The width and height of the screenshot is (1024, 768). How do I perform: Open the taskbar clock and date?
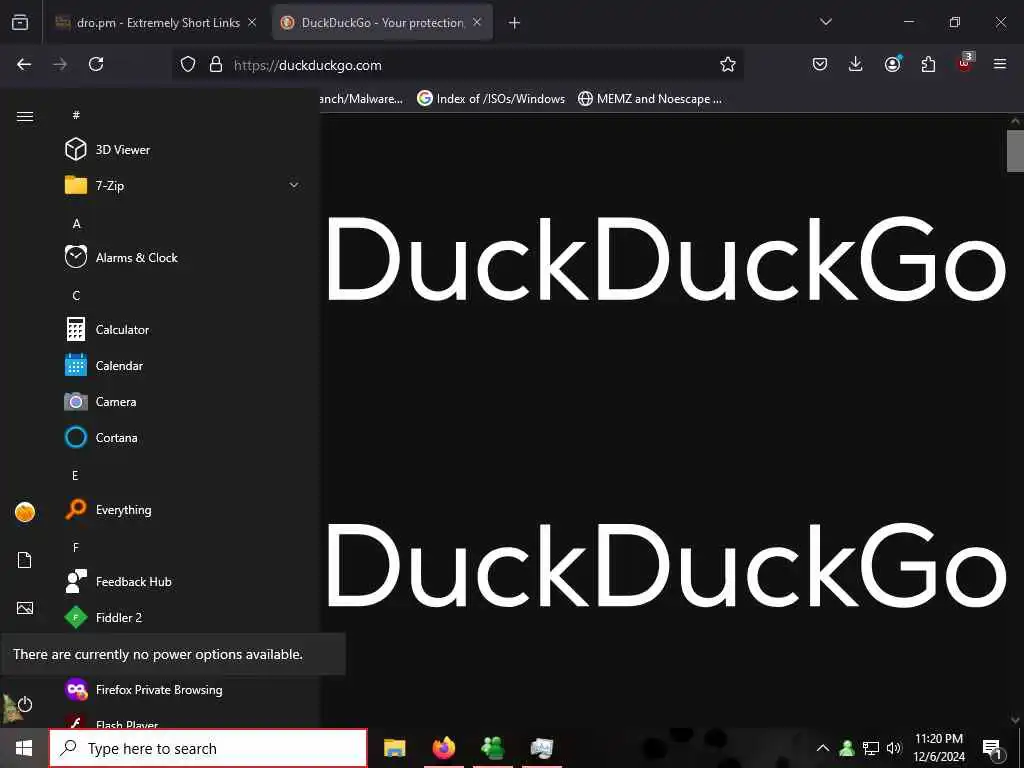pos(938,748)
